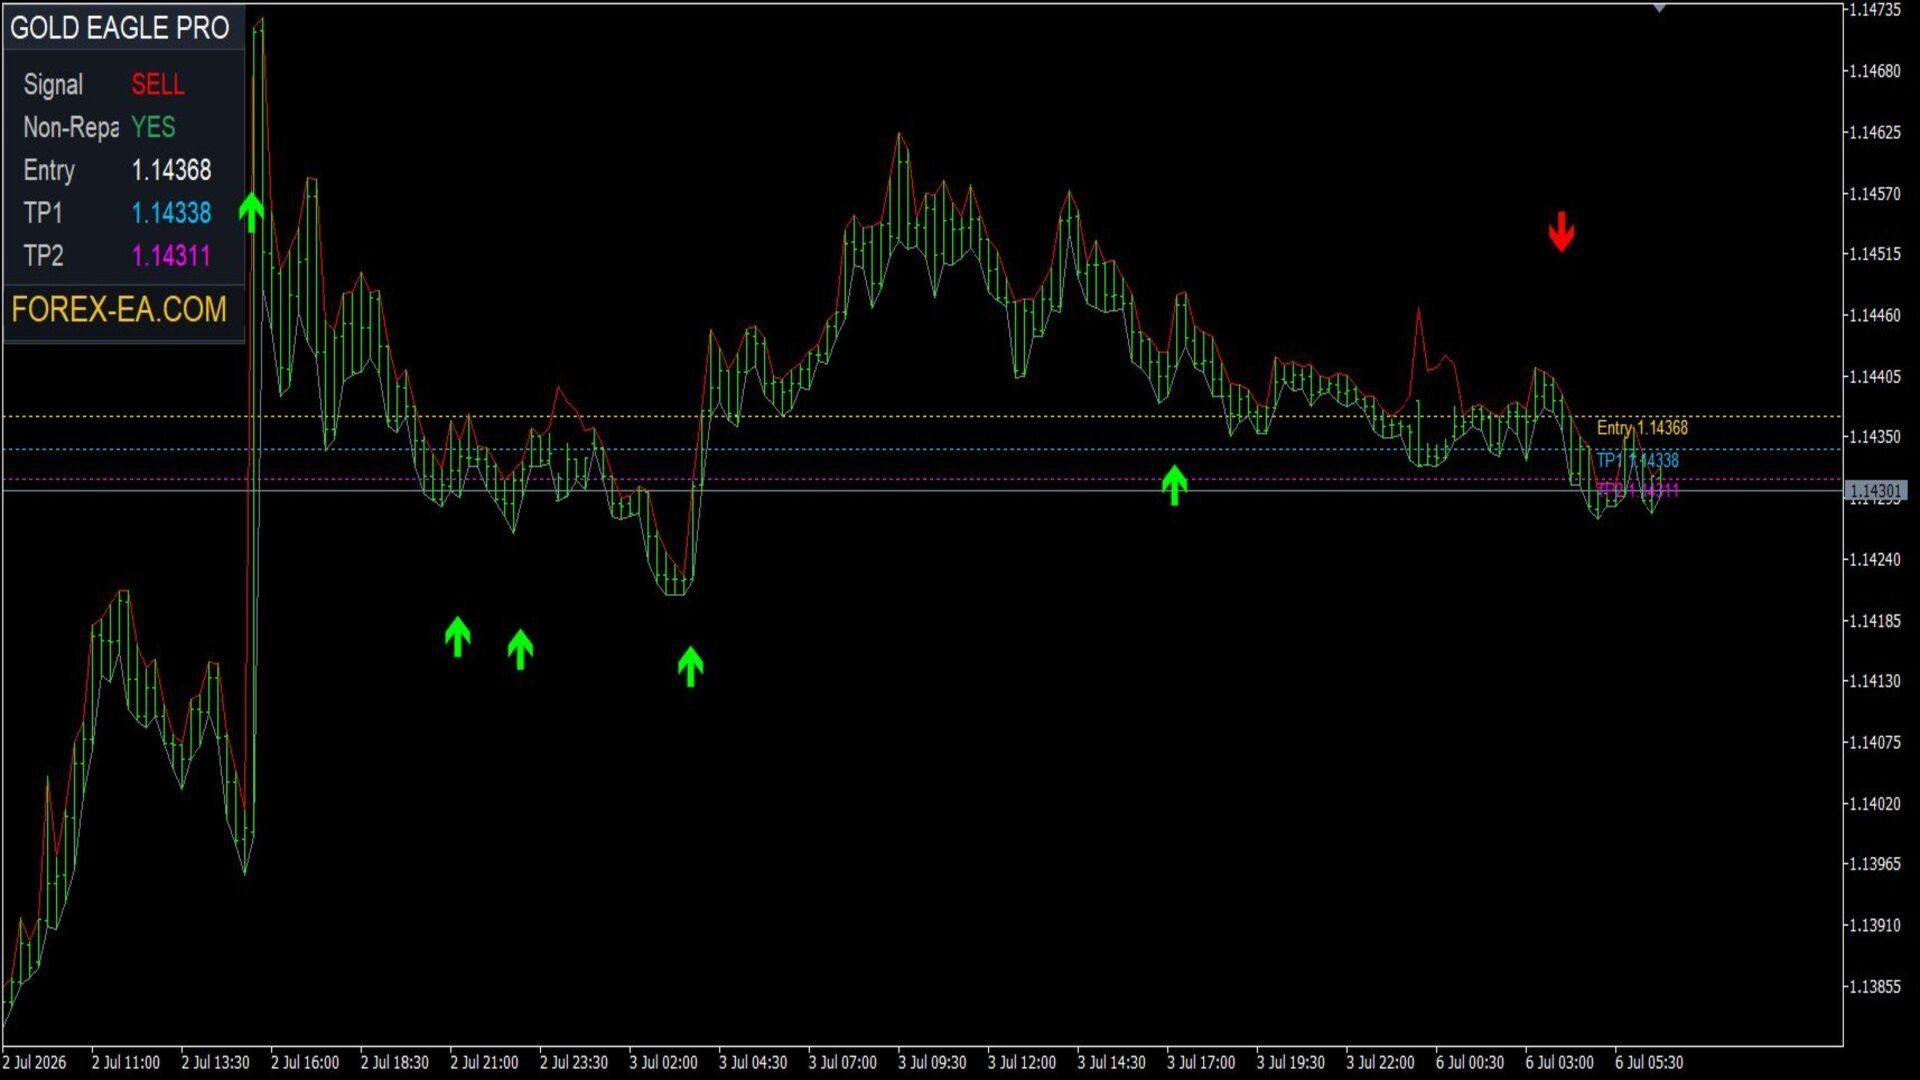Click the first green arrow after 2 Jul 18:30
1920x1080 pixels.
[x=457, y=637]
